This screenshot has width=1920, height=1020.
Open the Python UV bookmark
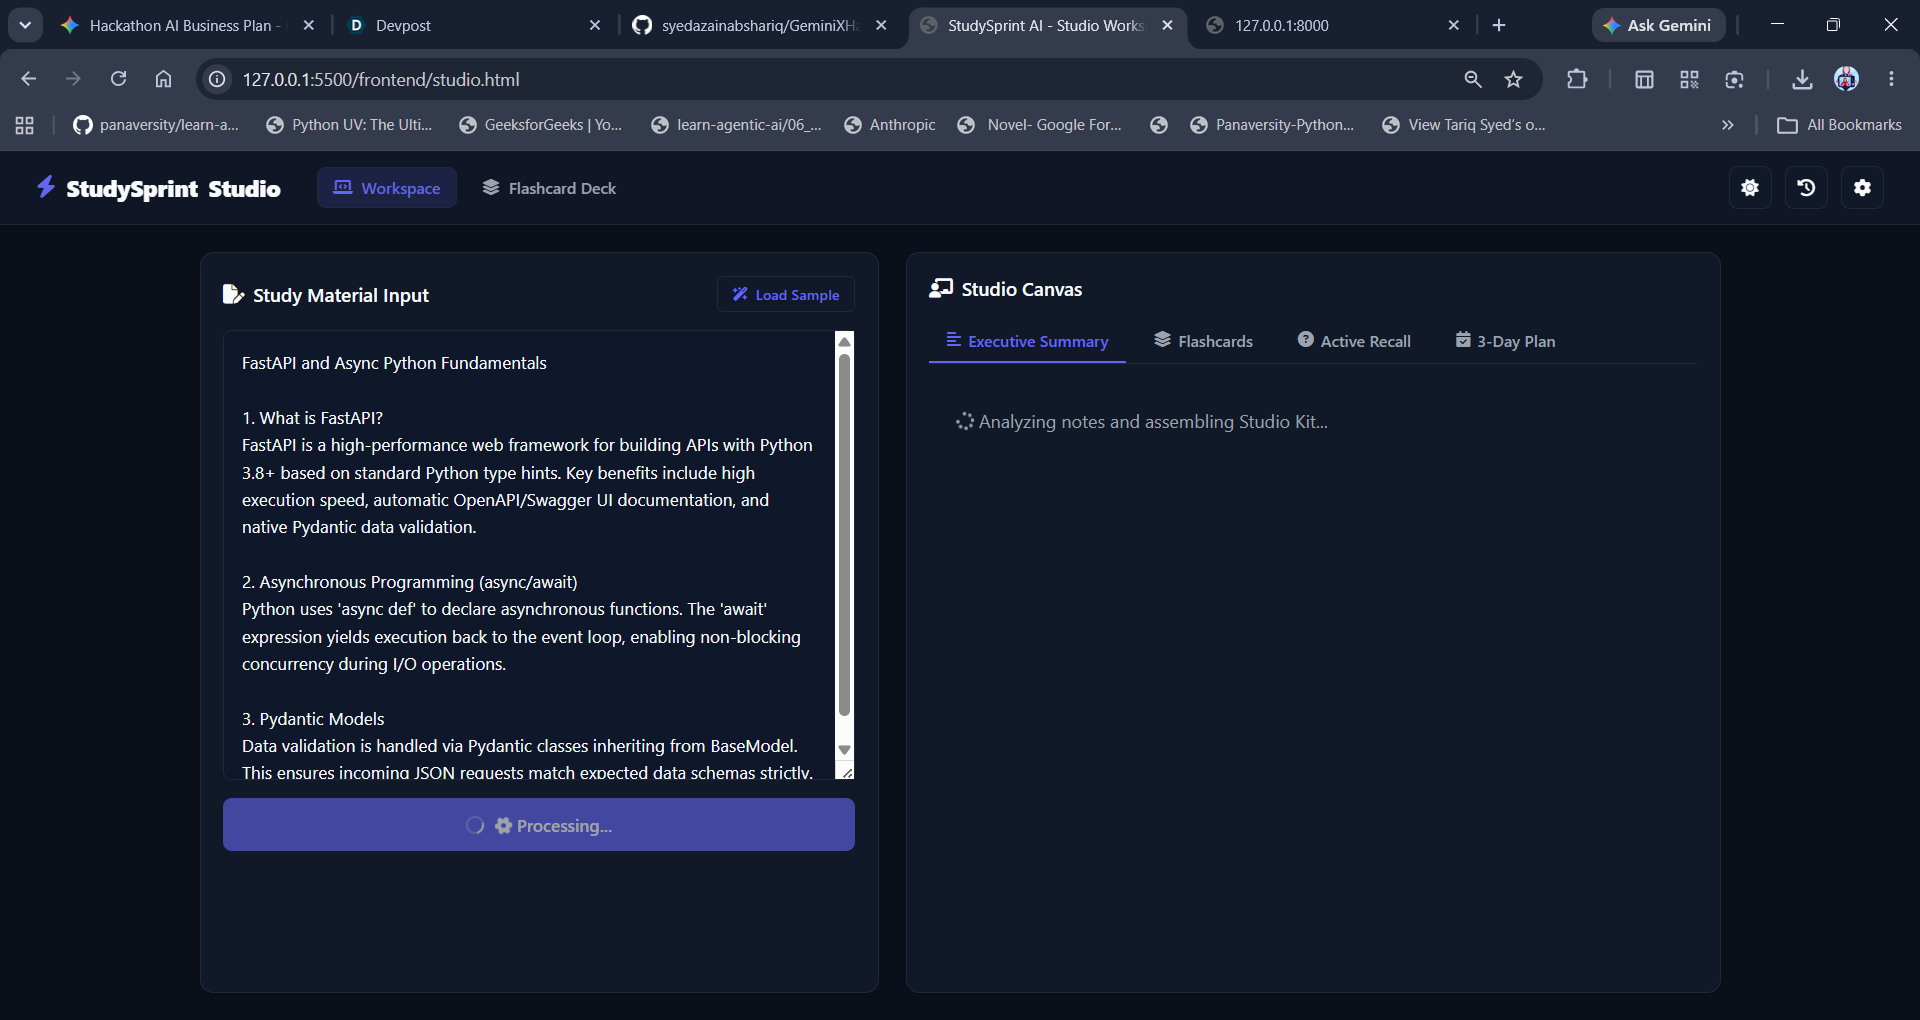349,125
